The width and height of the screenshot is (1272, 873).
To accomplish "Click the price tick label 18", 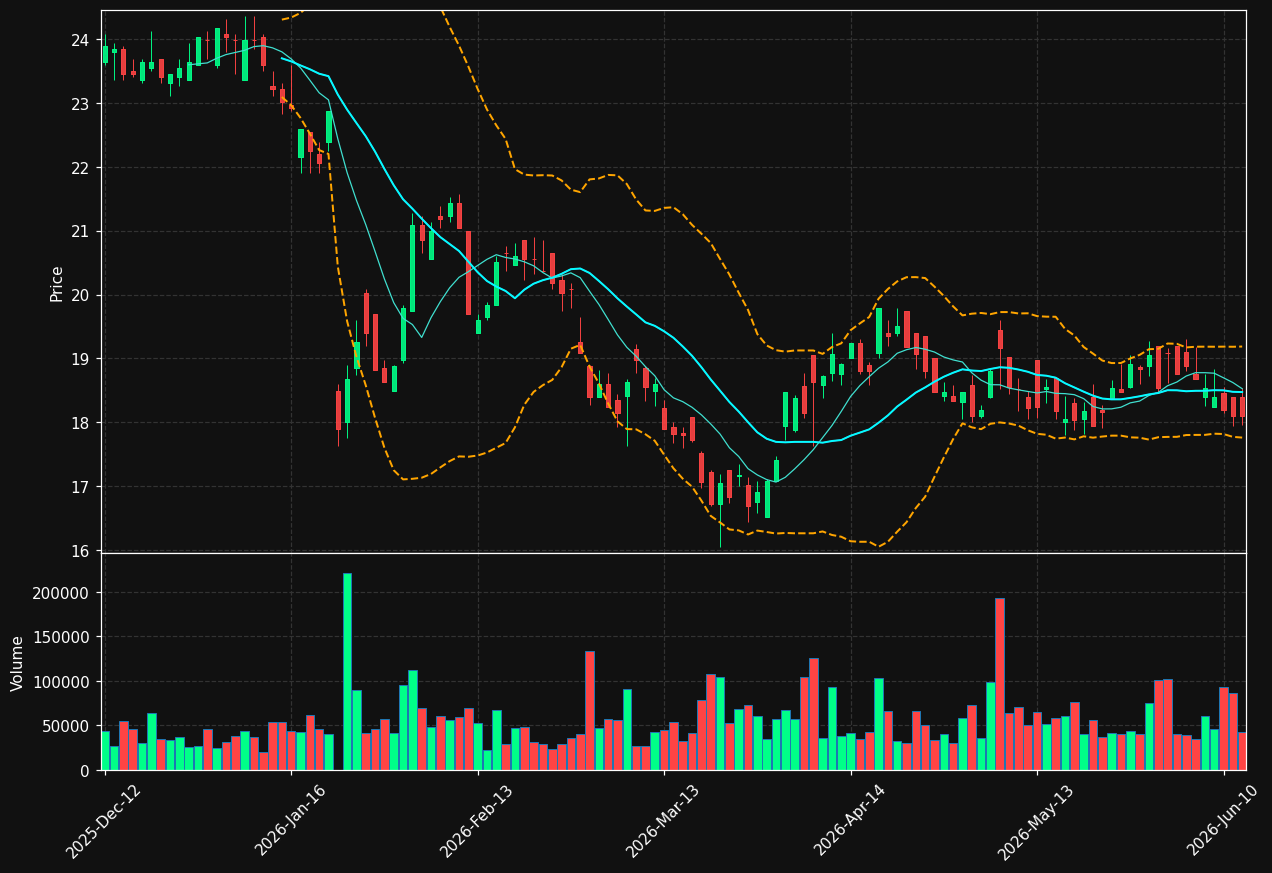I will point(81,423).
